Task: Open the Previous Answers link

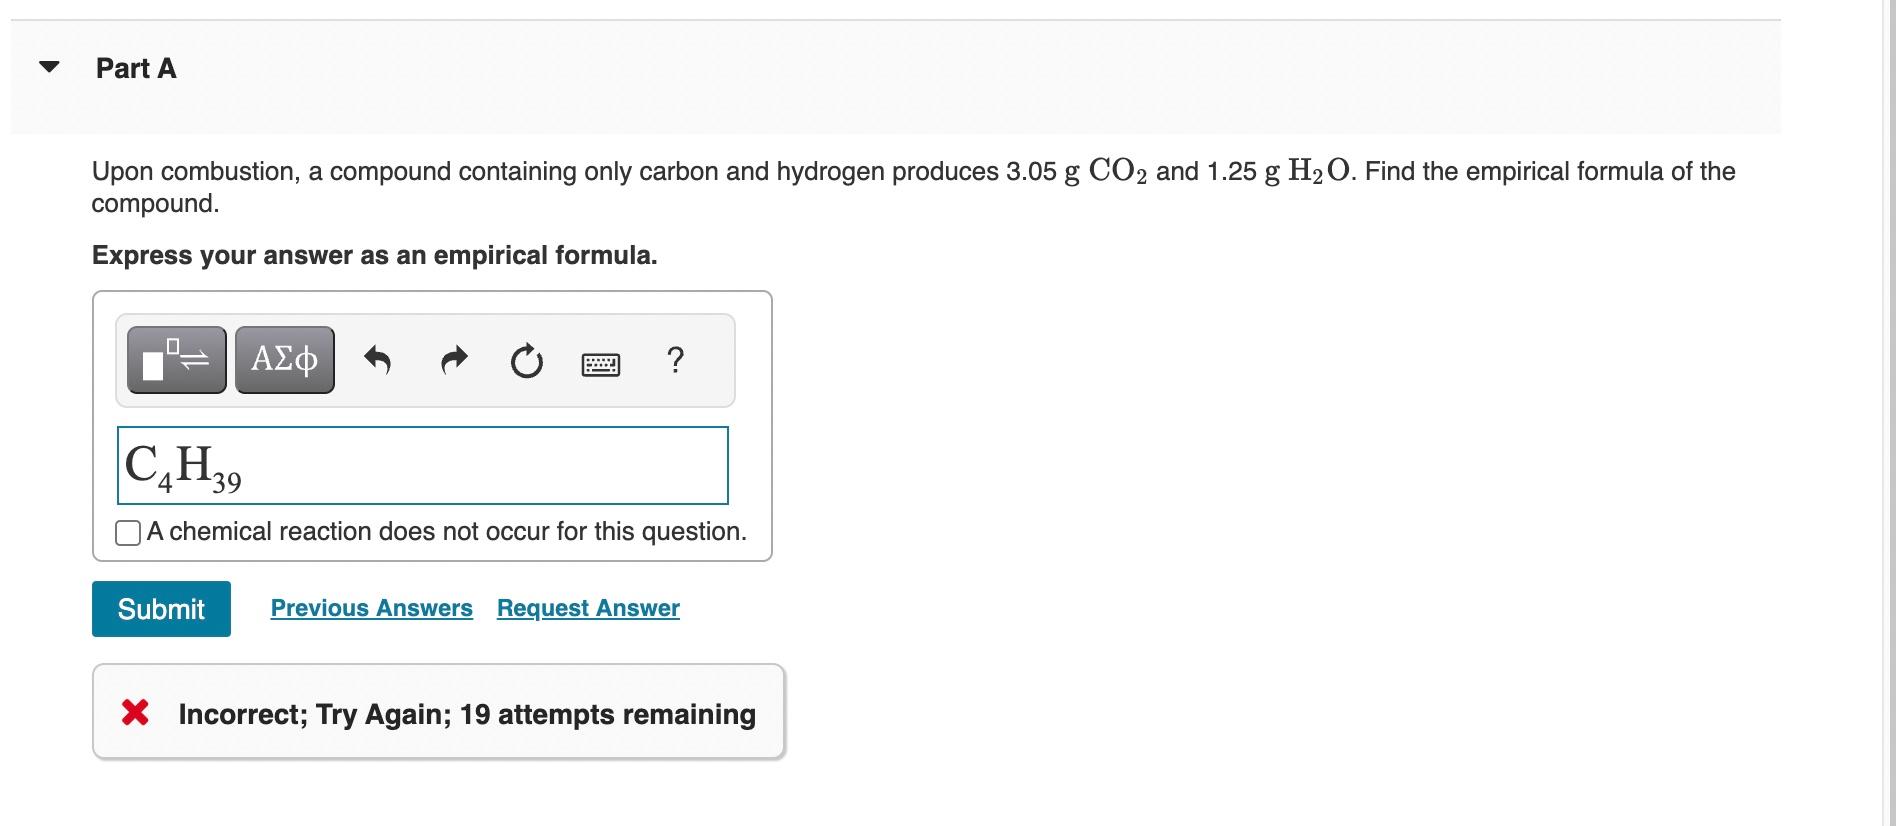Action: [372, 608]
